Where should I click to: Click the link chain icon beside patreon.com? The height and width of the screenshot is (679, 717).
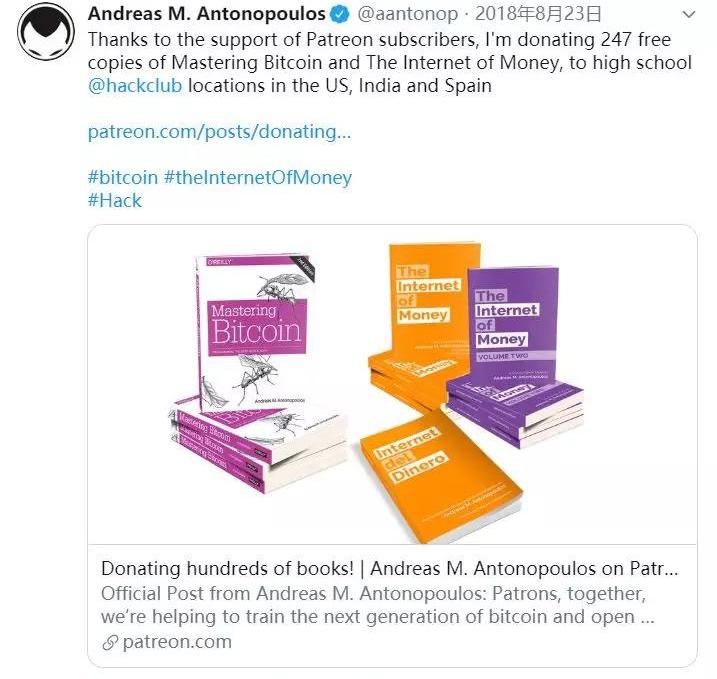tap(110, 642)
